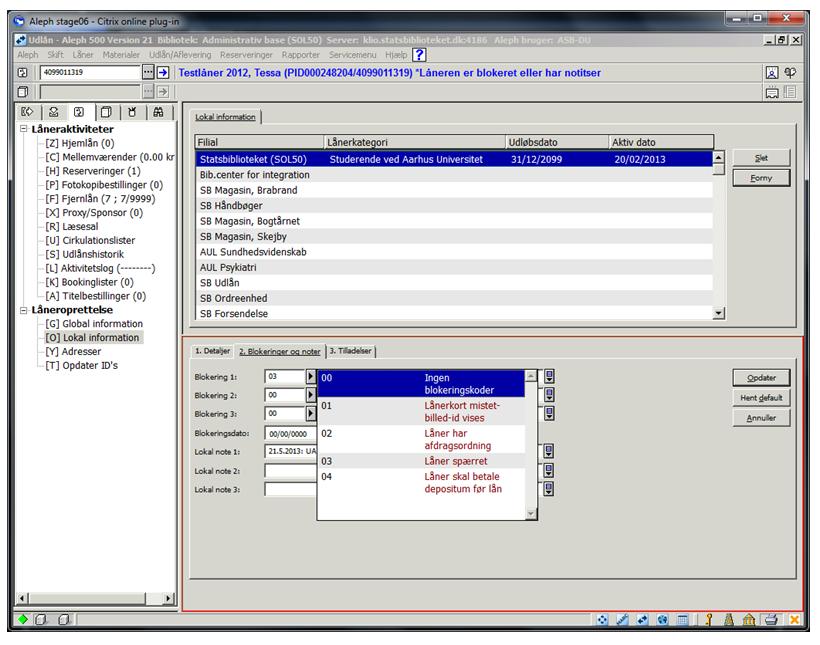The height and width of the screenshot is (645, 820).
Task: Switch to Blokeringer og noter tab
Action: pos(280,351)
